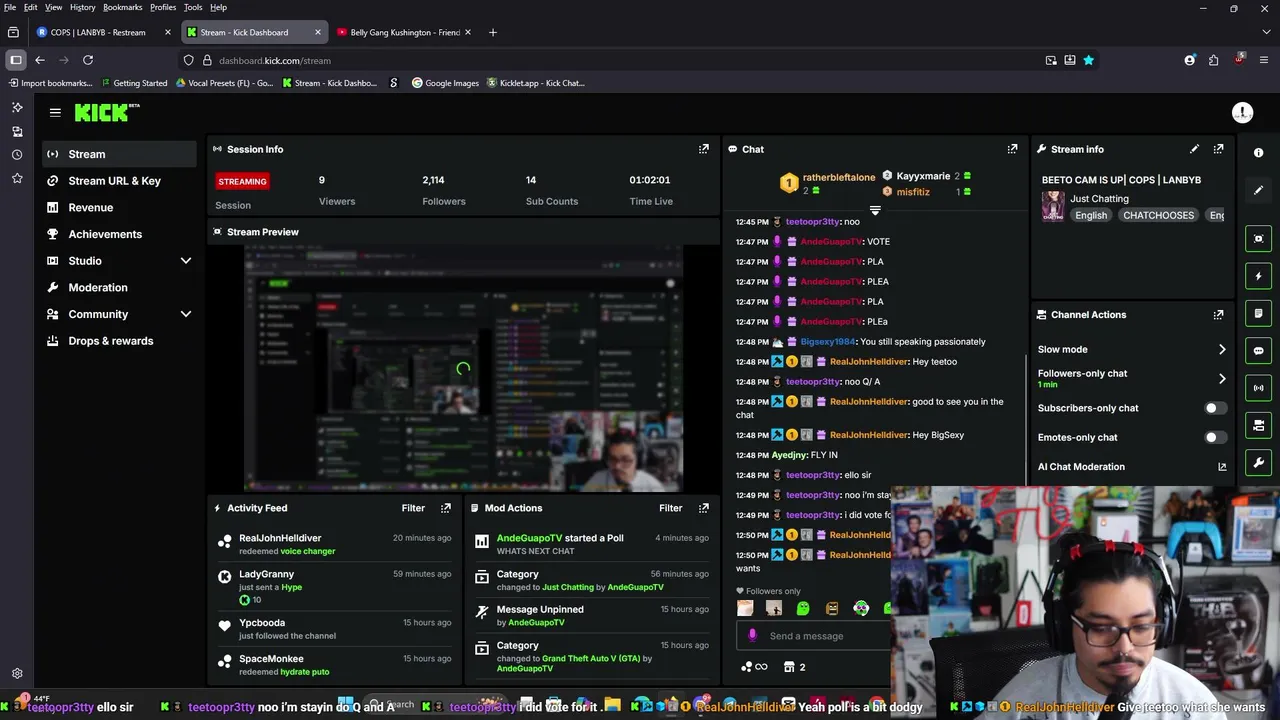The height and width of the screenshot is (720, 1280).
Task: Click the address bar URL
Action: point(275,60)
